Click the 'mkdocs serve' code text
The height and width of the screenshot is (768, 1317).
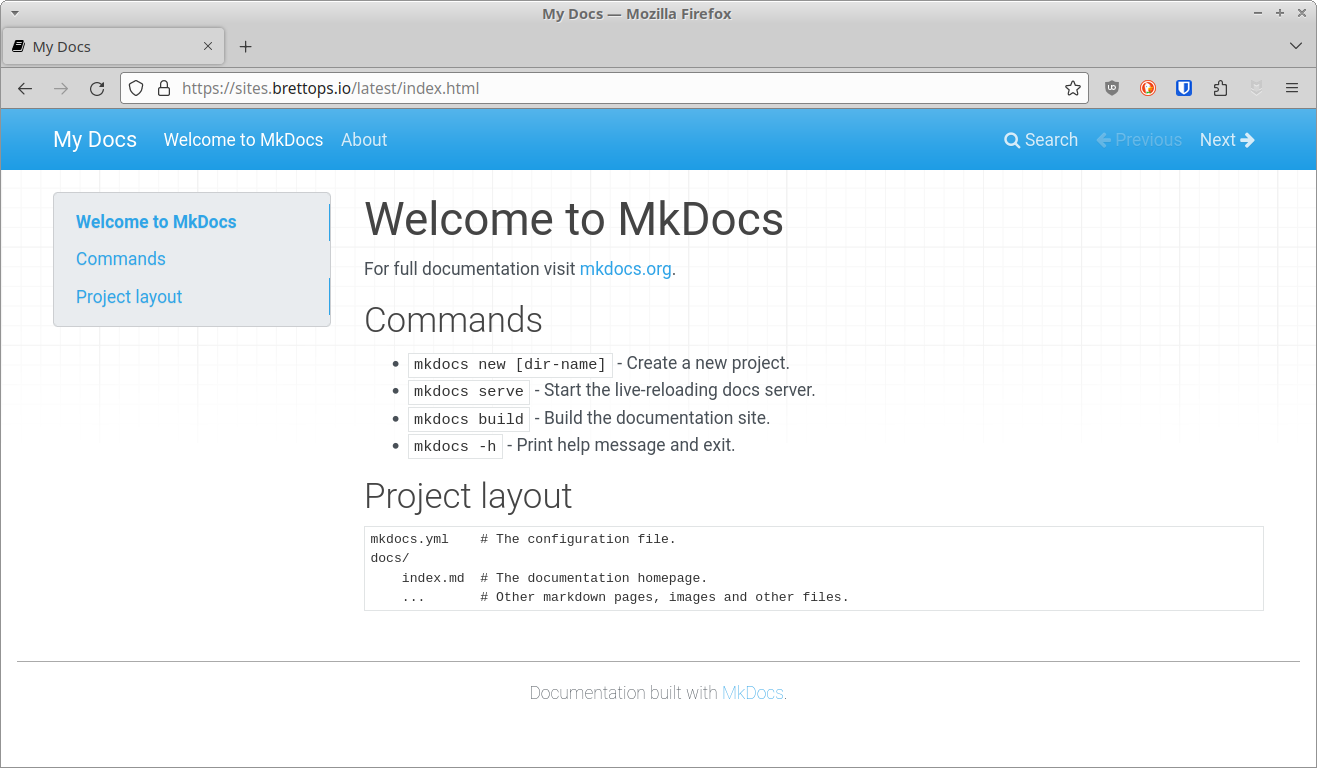469,391
